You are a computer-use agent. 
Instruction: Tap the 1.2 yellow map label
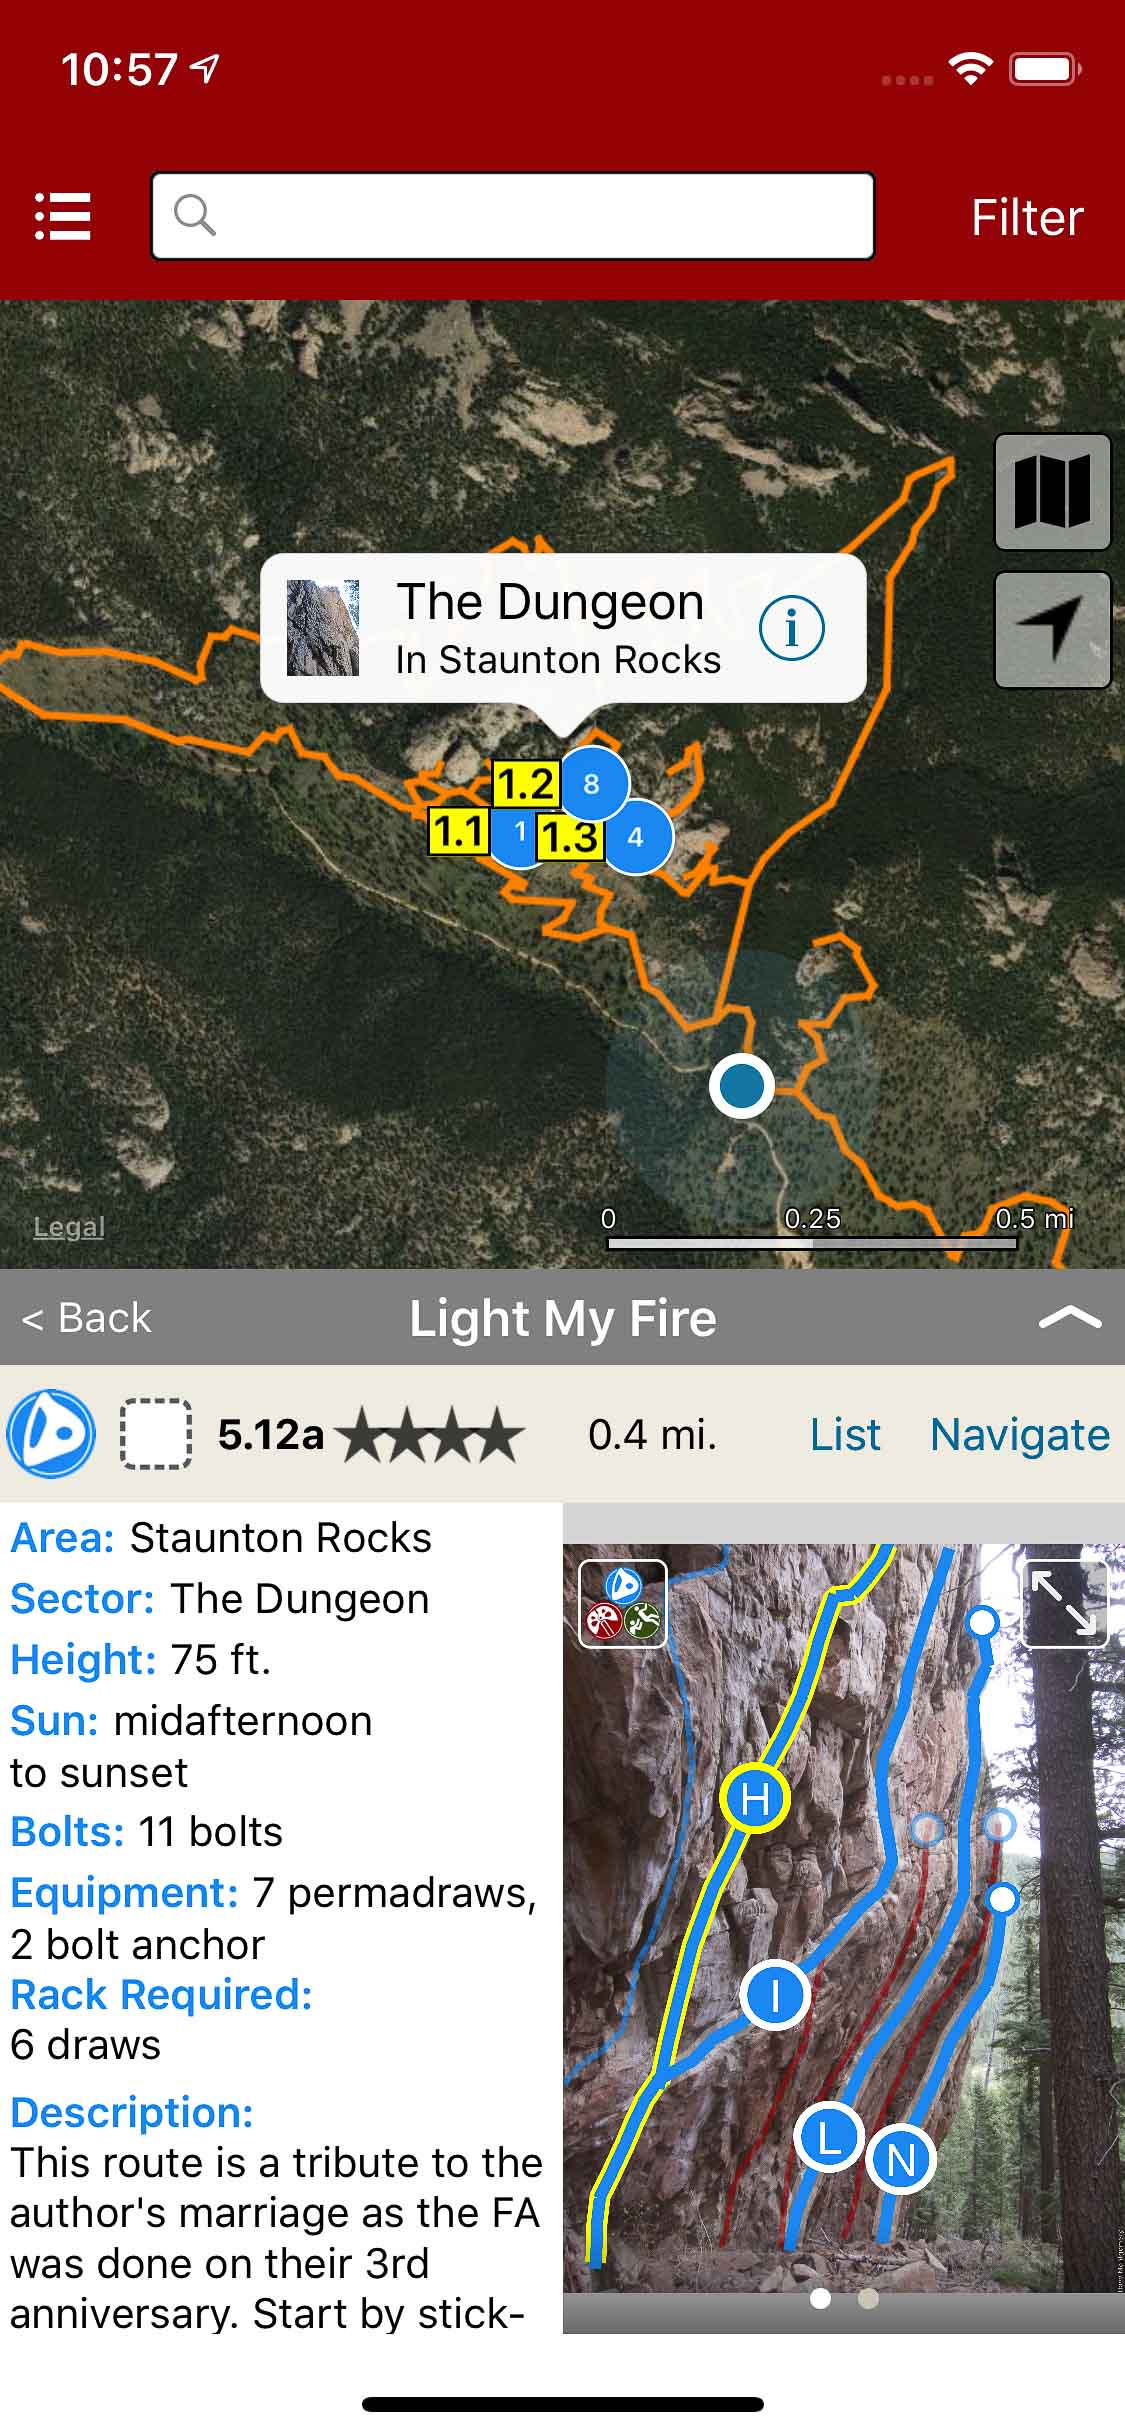point(525,784)
